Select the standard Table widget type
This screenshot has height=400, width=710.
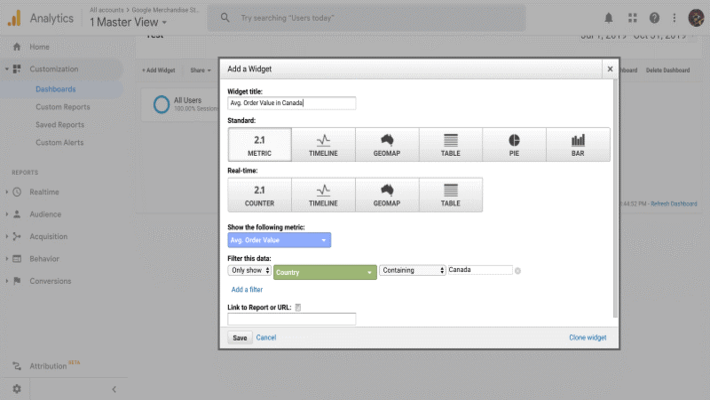point(451,145)
